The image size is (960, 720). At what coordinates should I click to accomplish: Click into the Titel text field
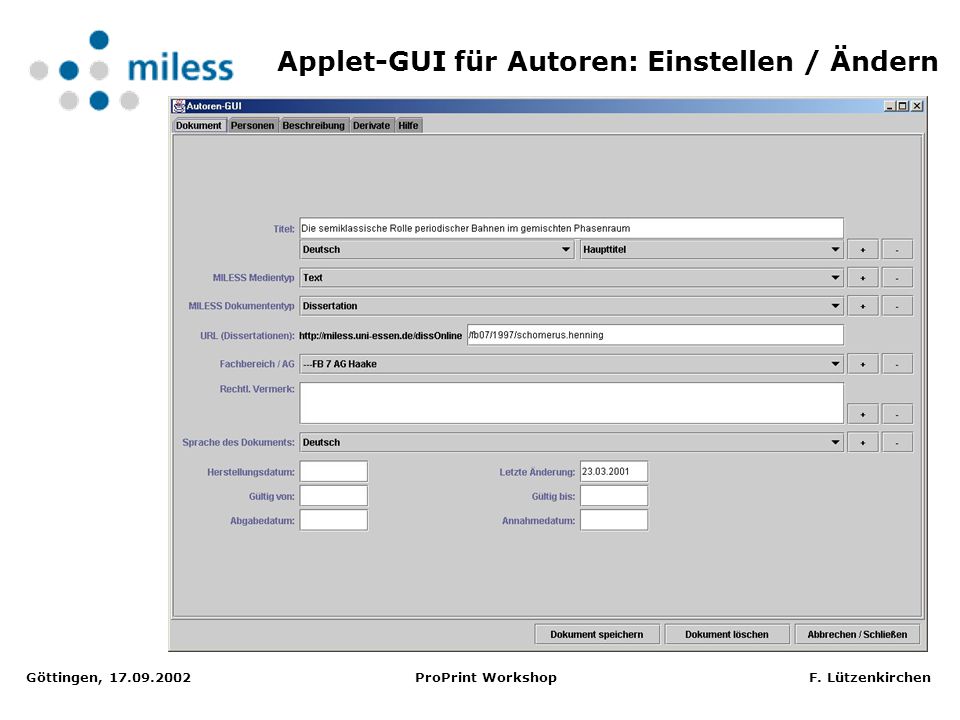point(571,228)
